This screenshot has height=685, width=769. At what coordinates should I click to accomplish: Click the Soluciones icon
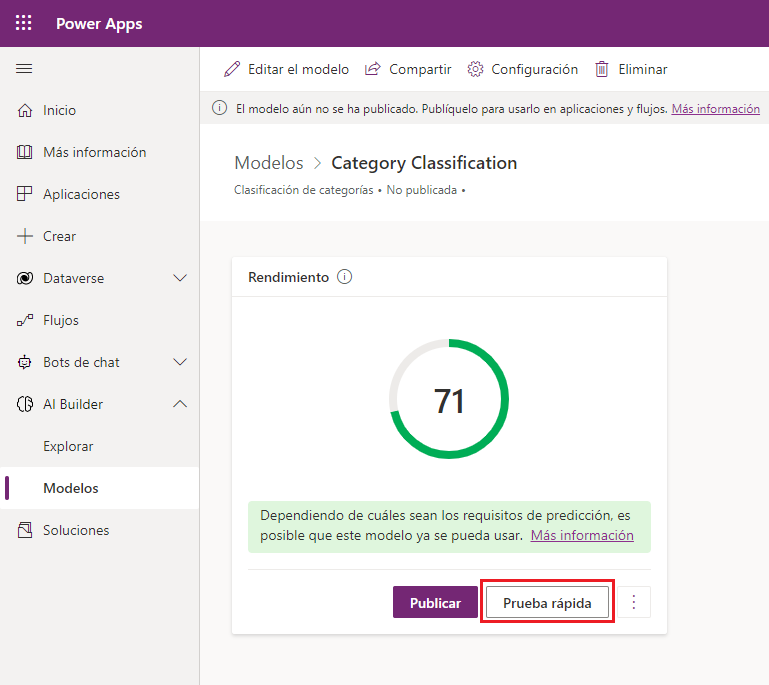point(25,530)
